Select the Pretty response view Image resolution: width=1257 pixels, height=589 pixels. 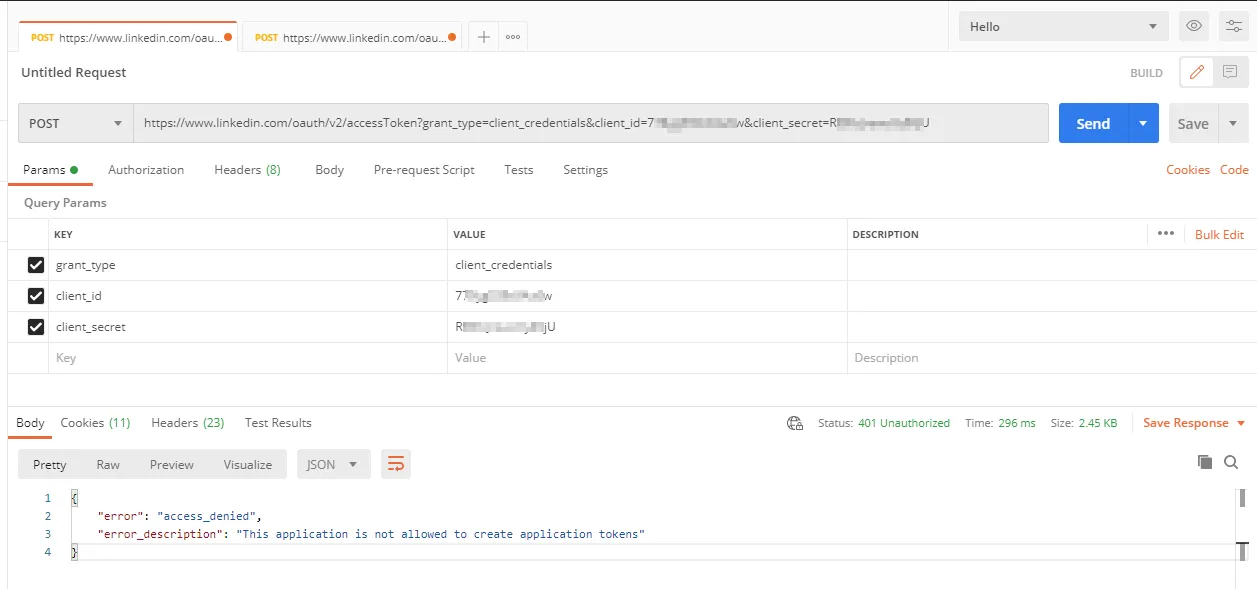[49, 464]
